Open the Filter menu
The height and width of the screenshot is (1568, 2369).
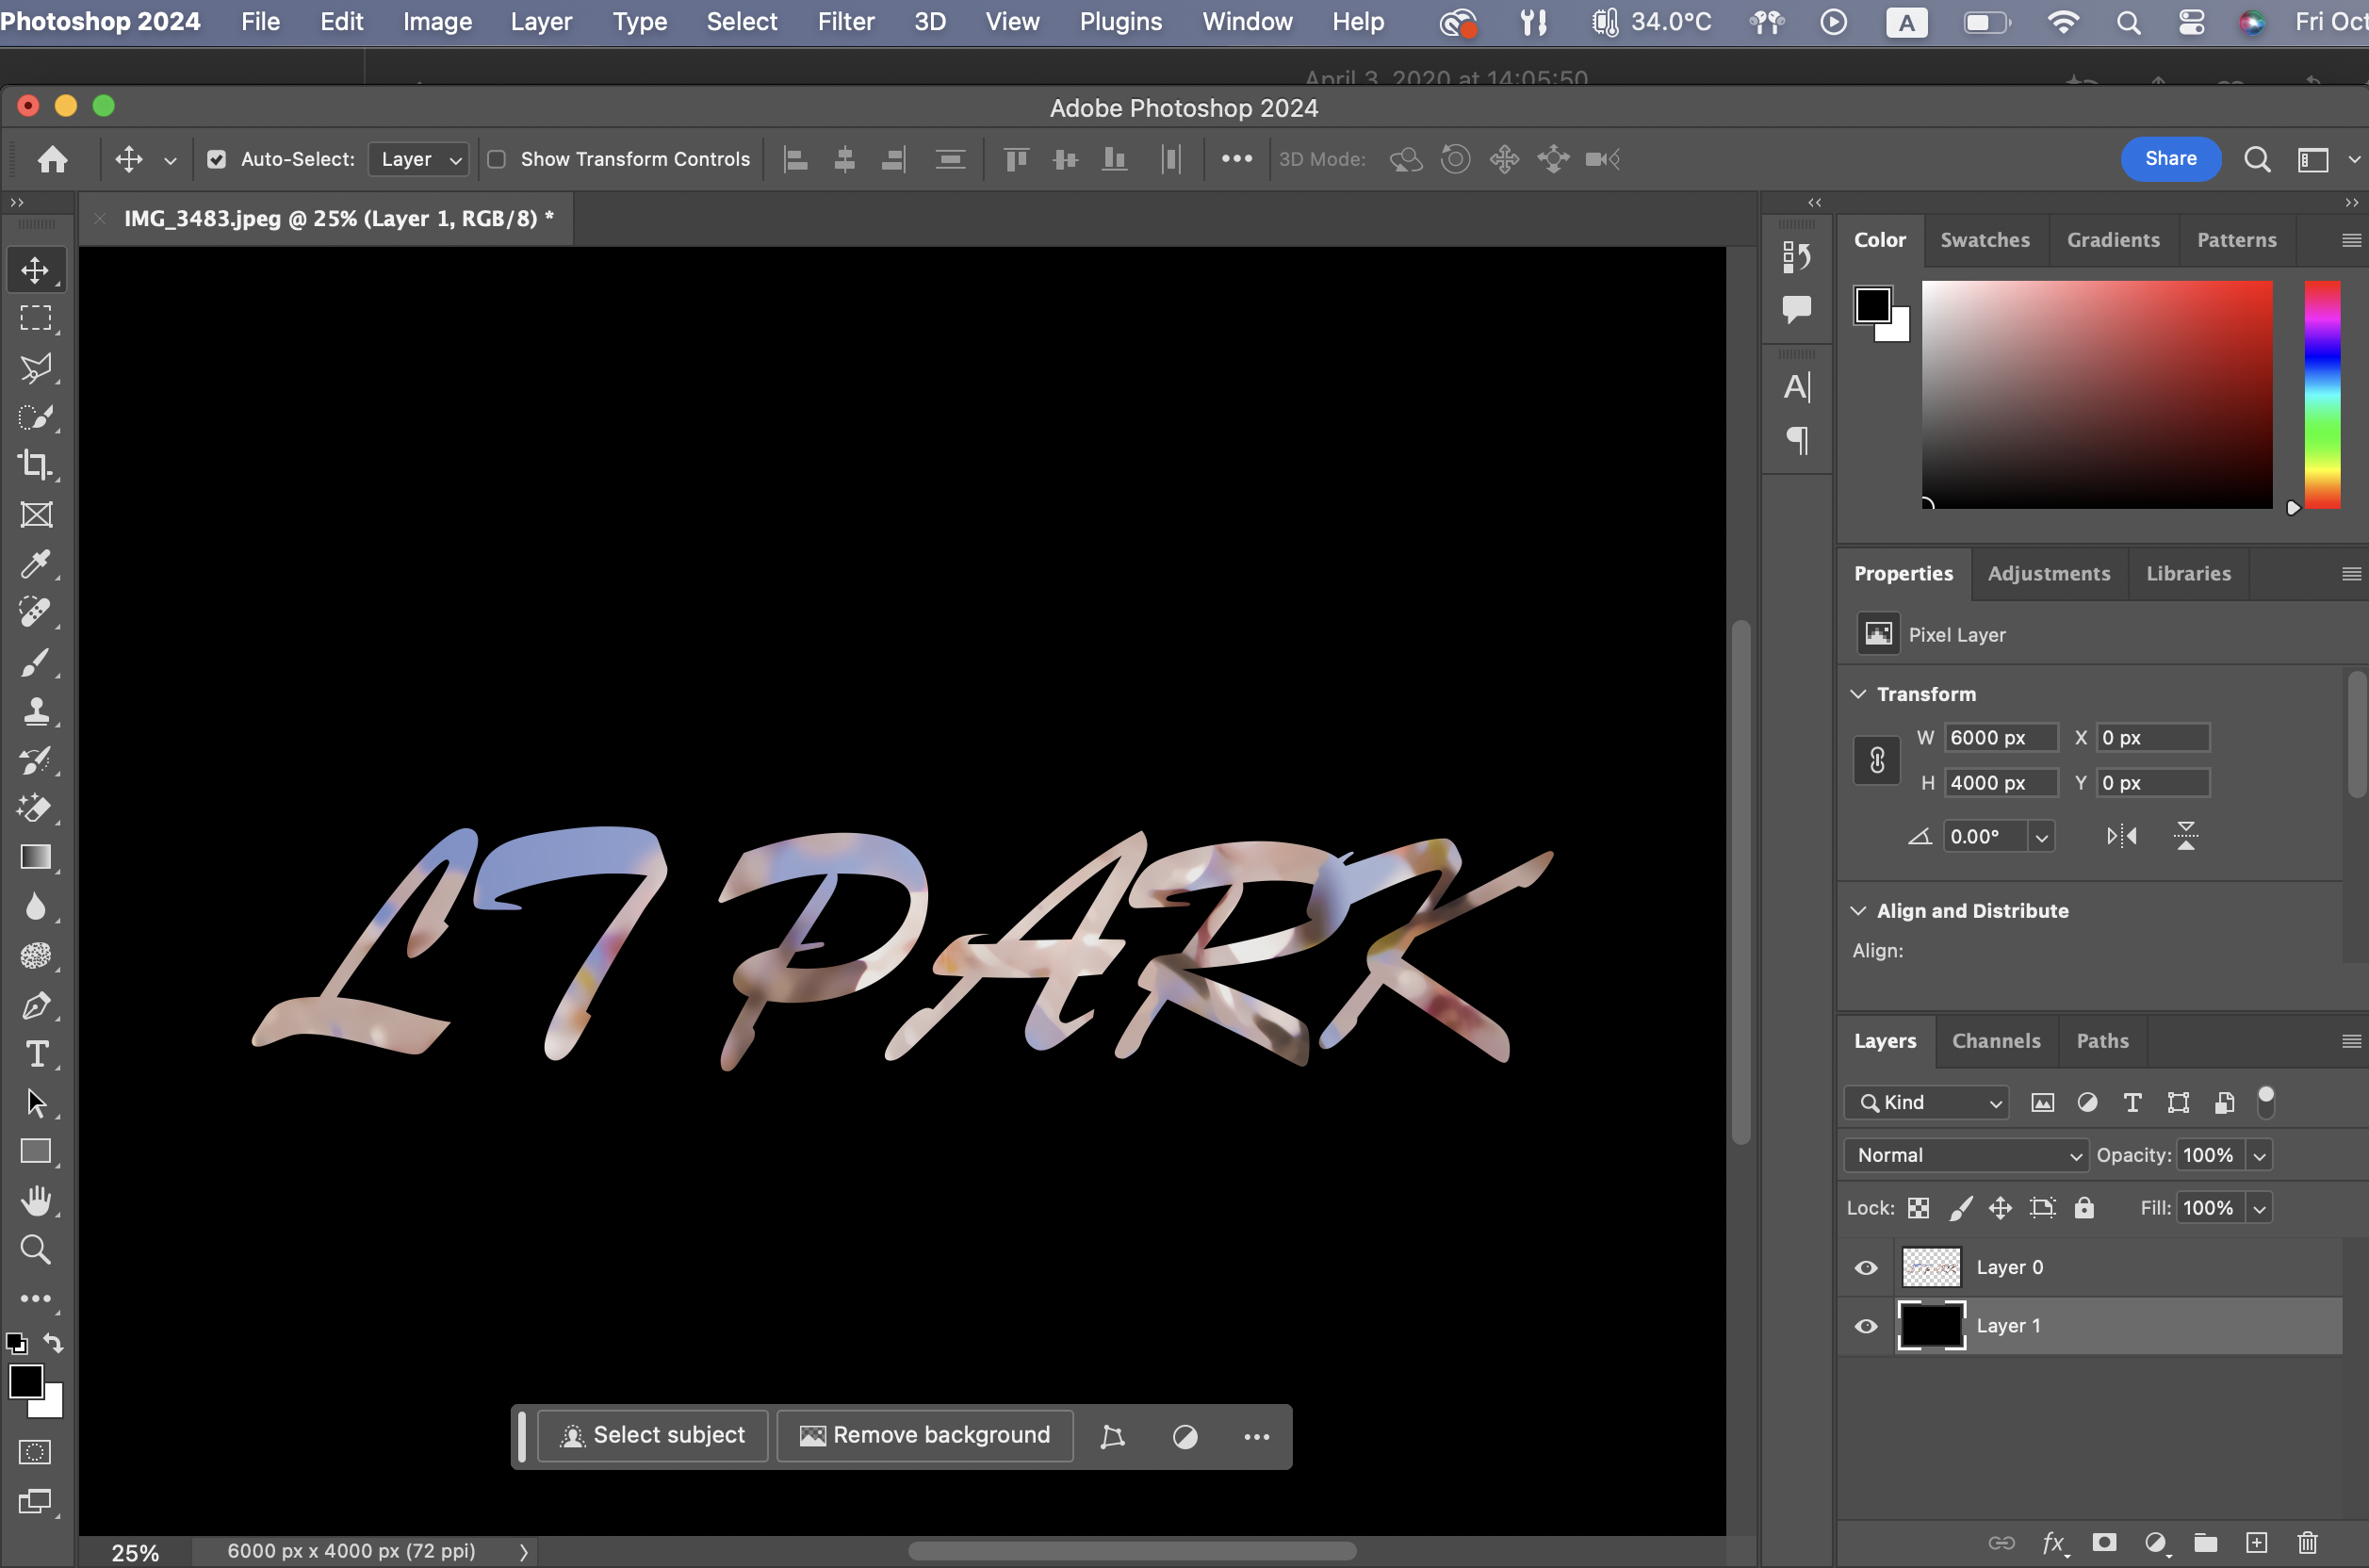(845, 21)
